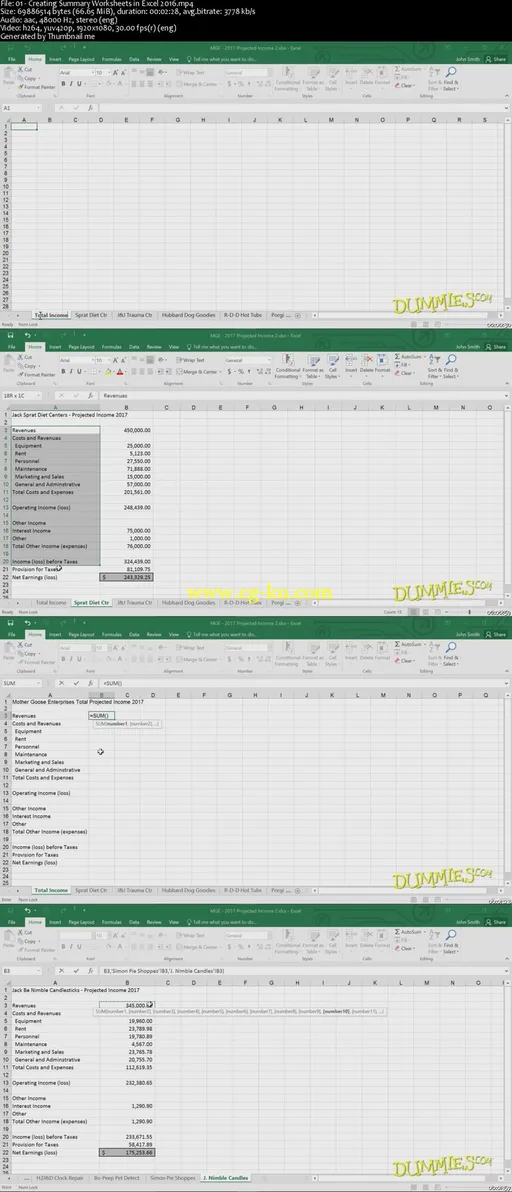The width and height of the screenshot is (512, 1192).
Task: Select the J. Nimble Candles sheet tab
Action: 226,1177
